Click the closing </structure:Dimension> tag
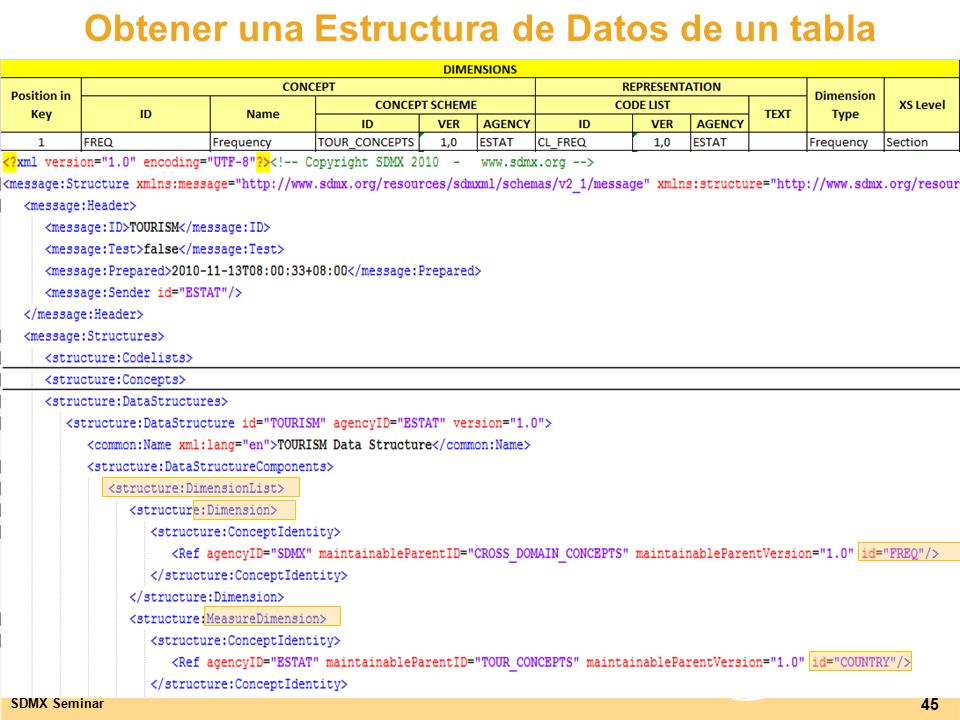960x720 pixels. [206, 597]
